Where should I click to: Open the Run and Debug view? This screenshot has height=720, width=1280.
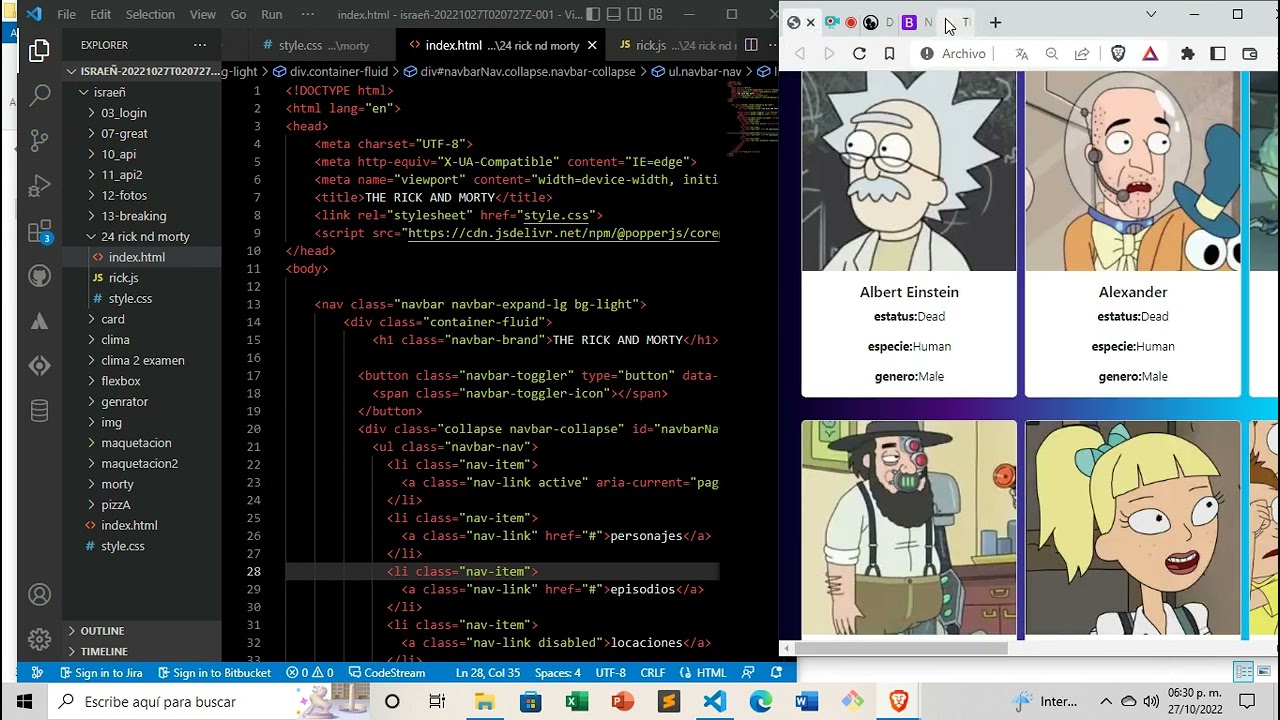pyautogui.click(x=39, y=186)
